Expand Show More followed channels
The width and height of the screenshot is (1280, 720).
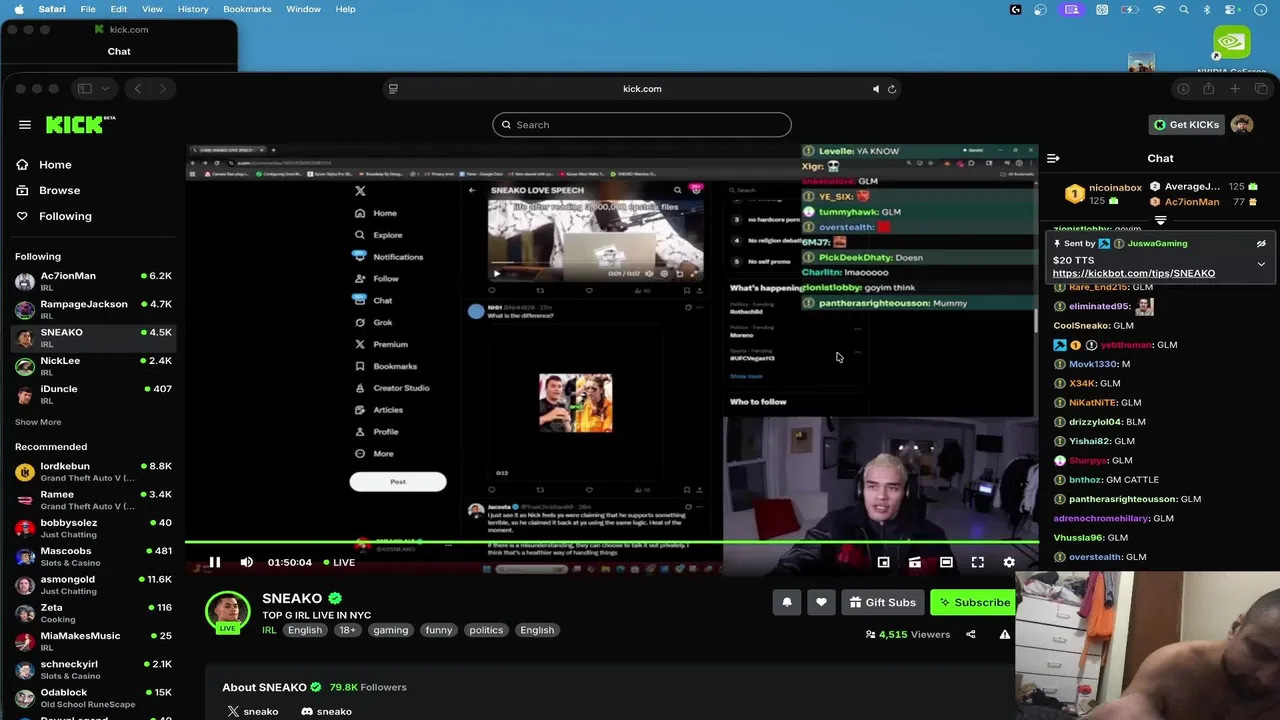pyautogui.click(x=38, y=422)
